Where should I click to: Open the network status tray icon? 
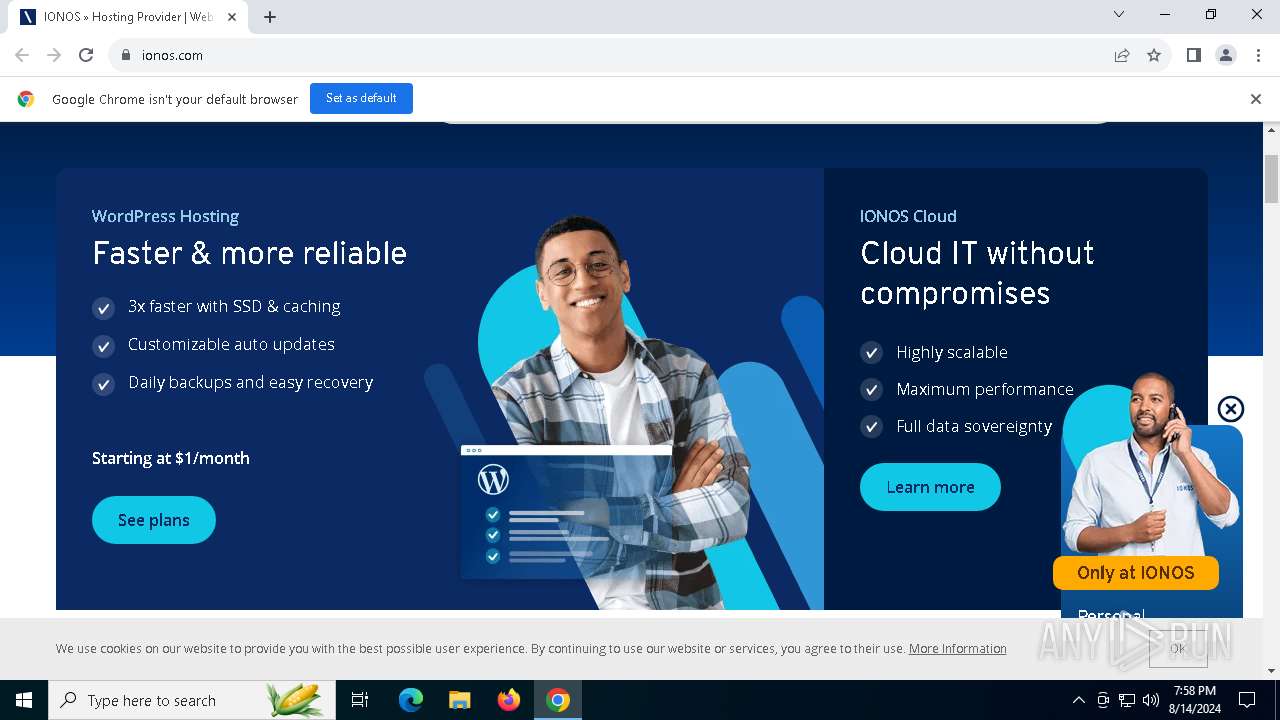[1127, 700]
